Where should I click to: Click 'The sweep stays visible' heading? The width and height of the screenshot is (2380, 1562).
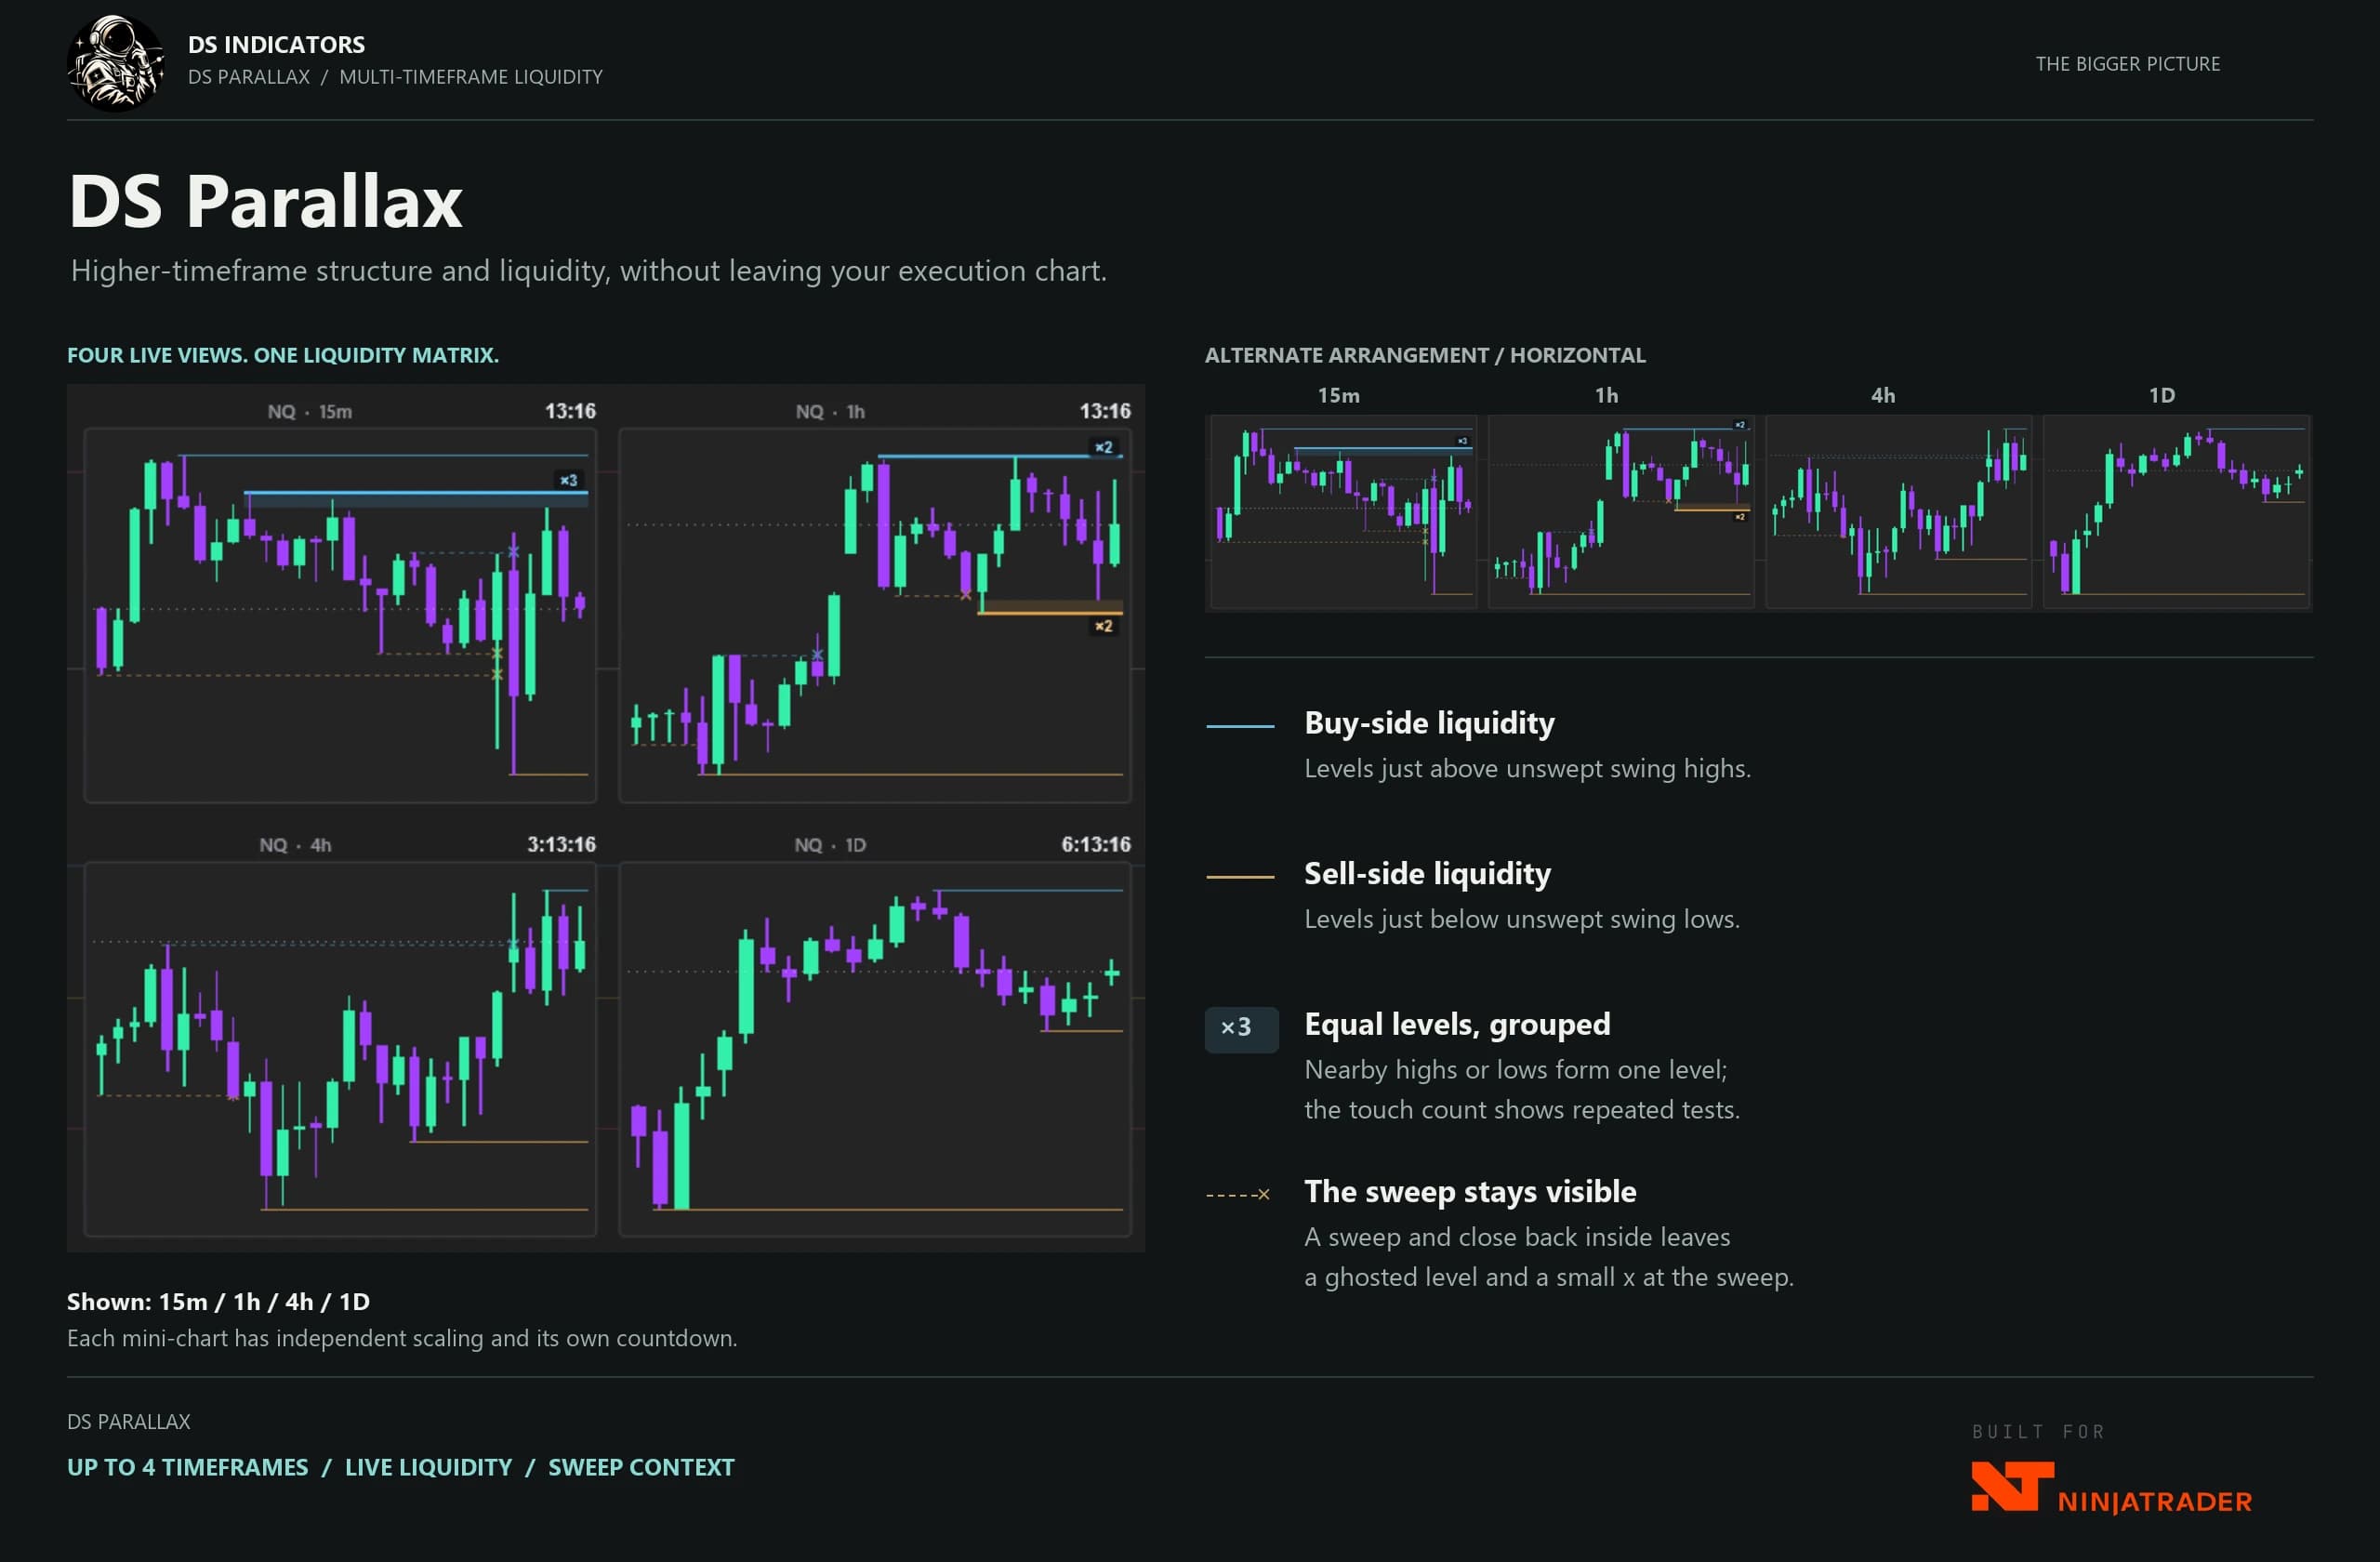[1470, 1192]
